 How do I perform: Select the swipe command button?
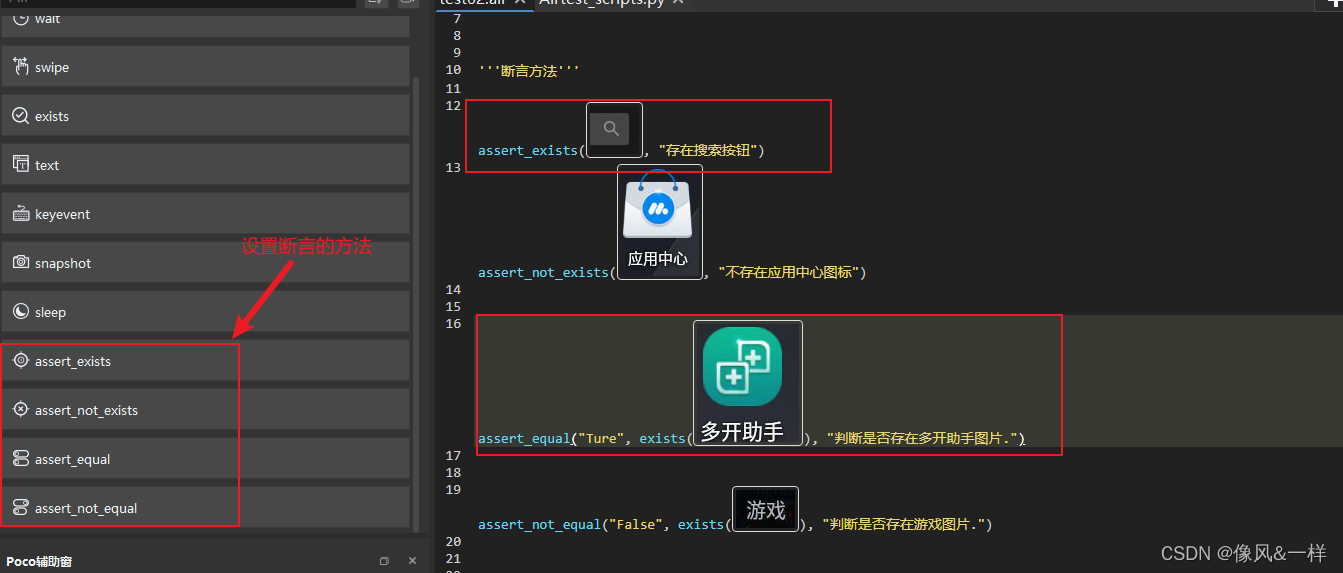[x=205, y=67]
